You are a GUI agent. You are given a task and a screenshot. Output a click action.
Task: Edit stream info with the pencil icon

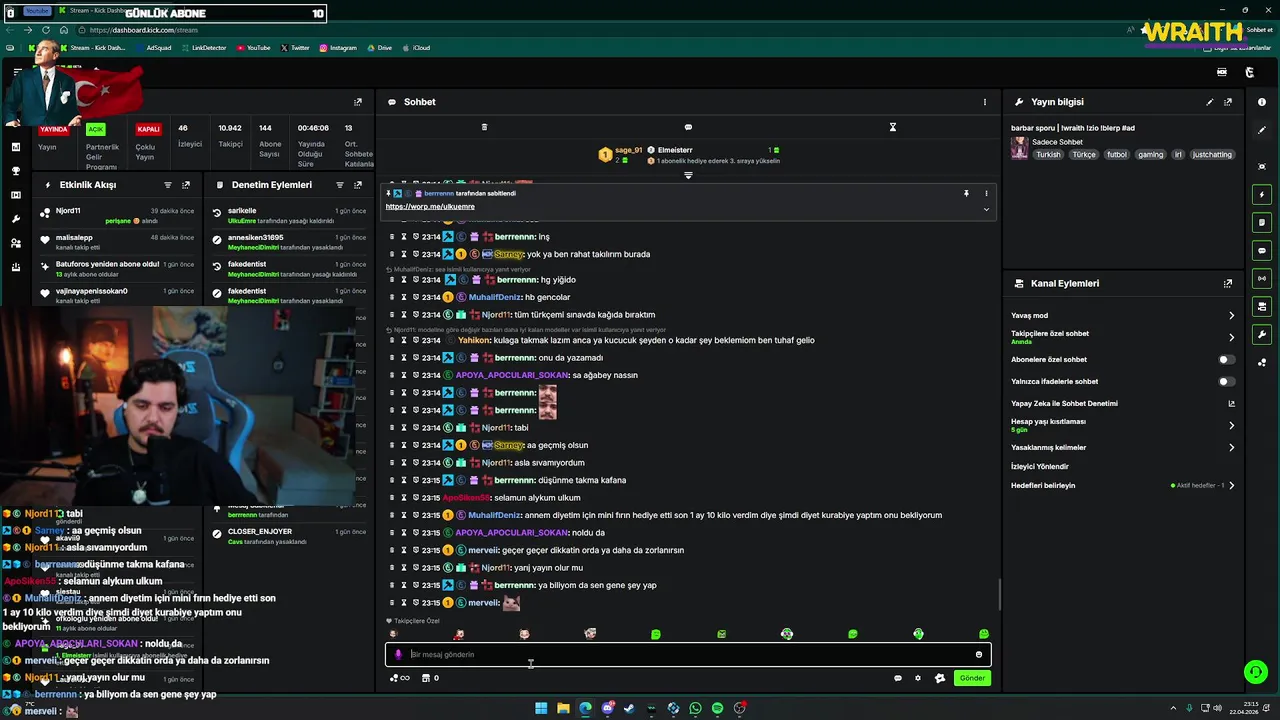1210,102
